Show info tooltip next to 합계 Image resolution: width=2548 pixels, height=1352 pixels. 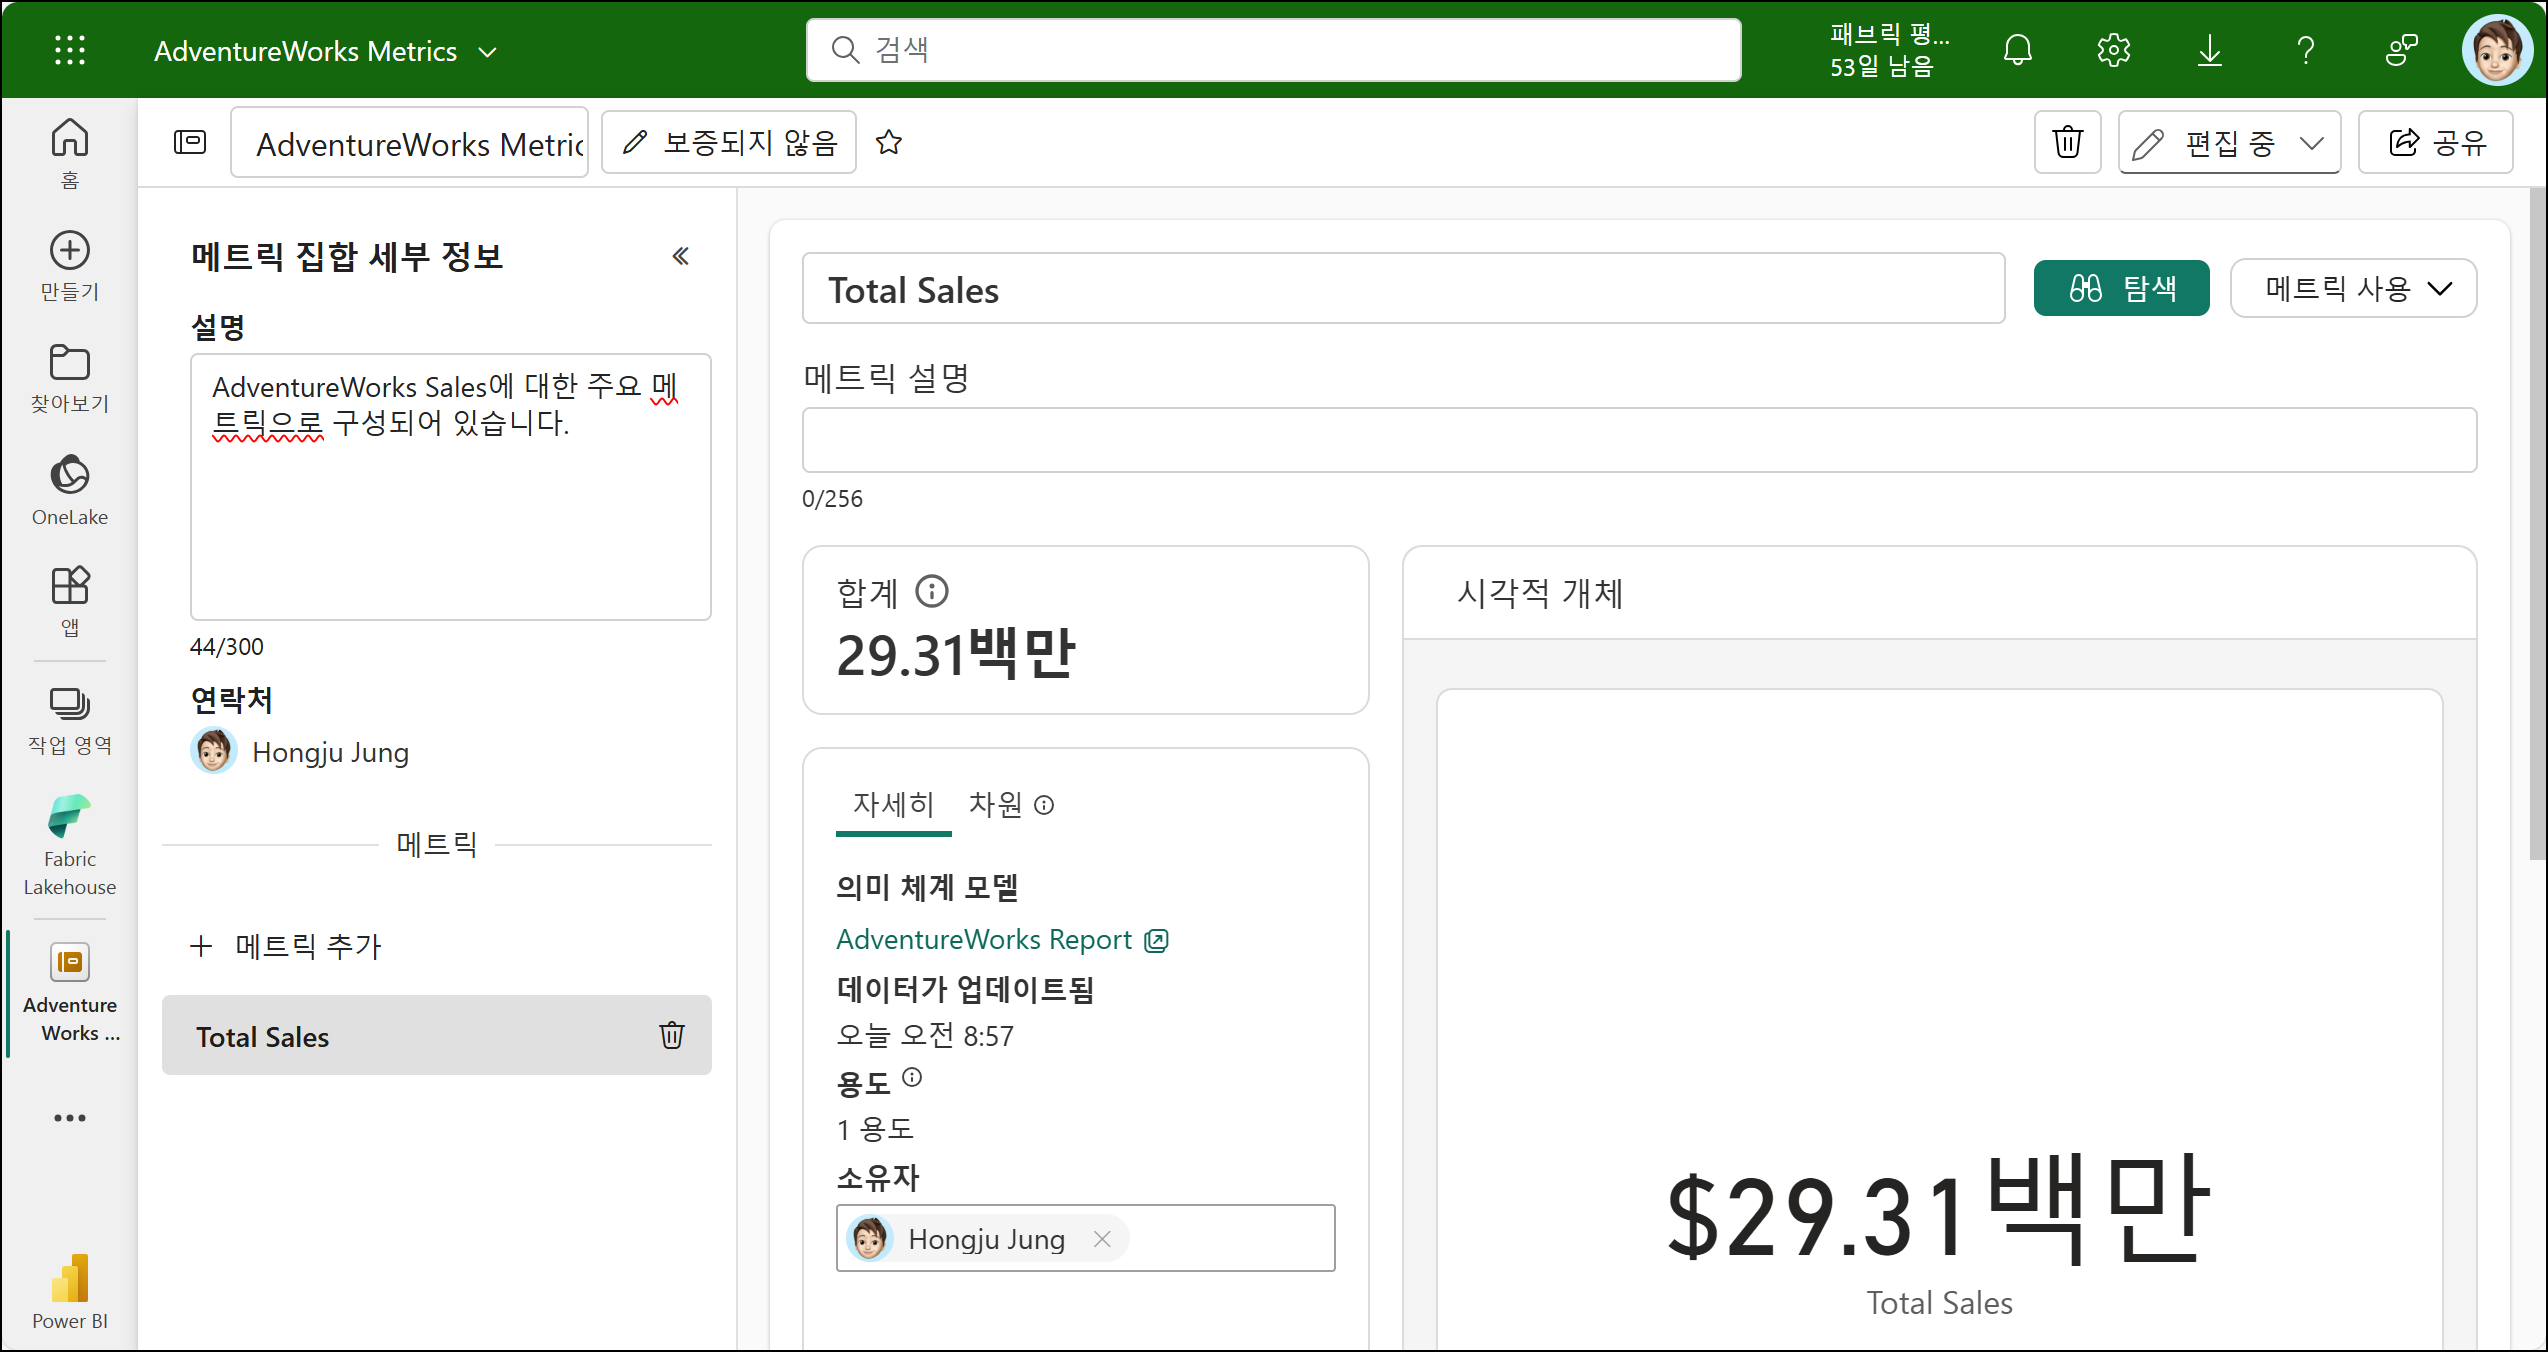point(932,591)
